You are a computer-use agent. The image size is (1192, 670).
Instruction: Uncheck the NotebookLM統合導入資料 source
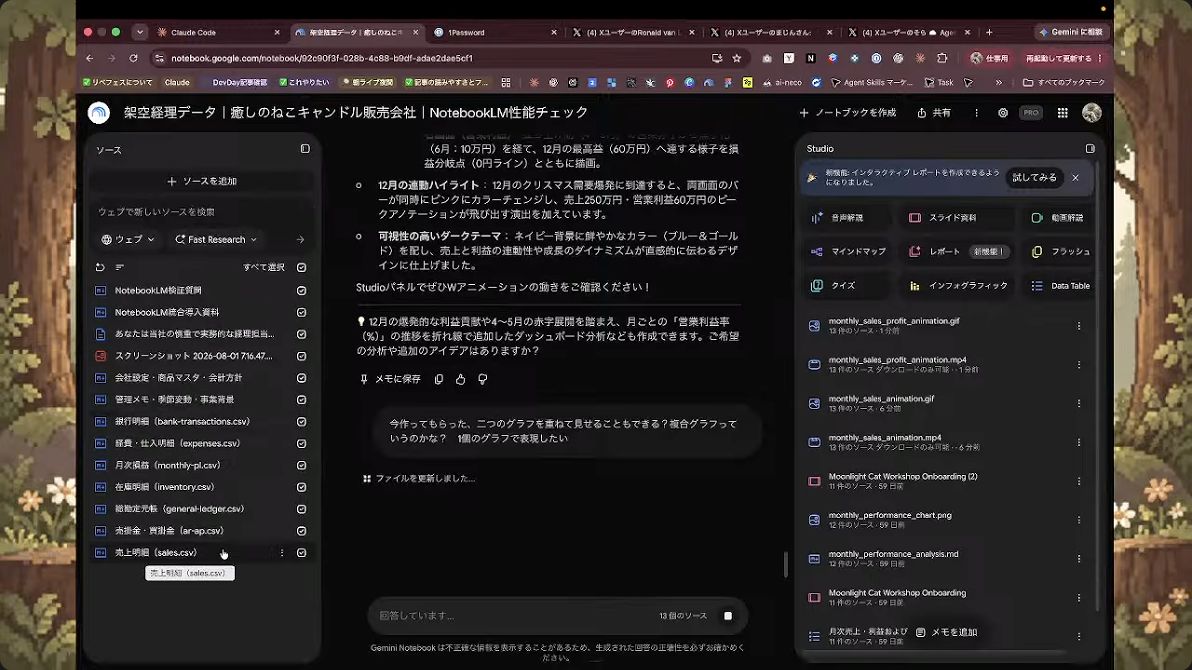302,313
